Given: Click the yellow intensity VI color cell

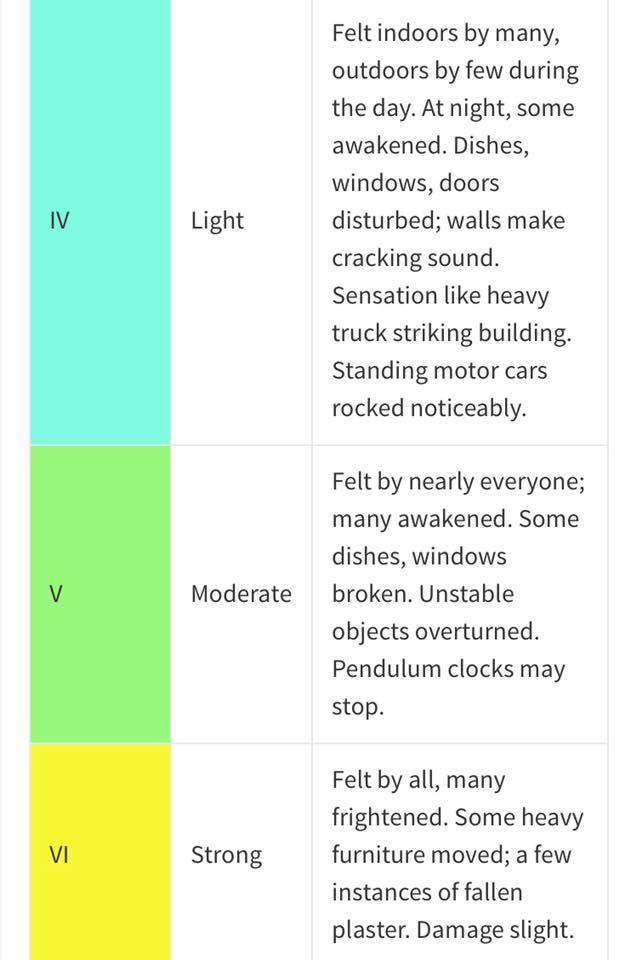Looking at the screenshot, I should pyautogui.click(x=100, y=852).
